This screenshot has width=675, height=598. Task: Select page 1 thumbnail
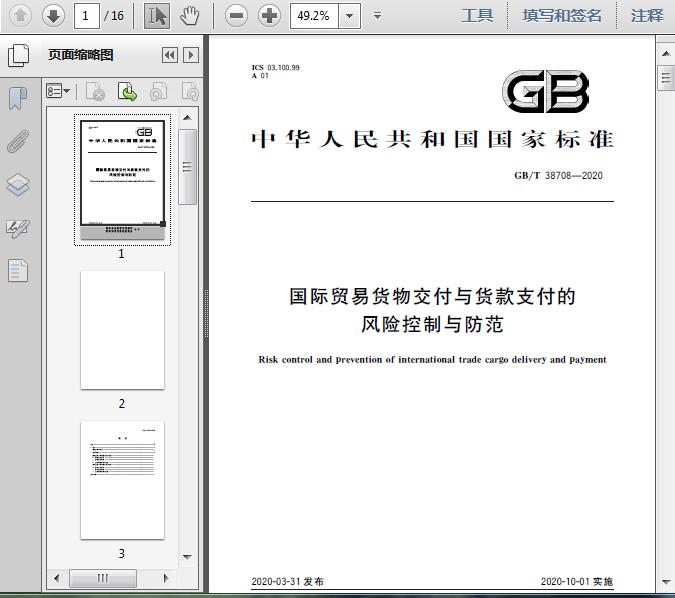[x=122, y=180]
